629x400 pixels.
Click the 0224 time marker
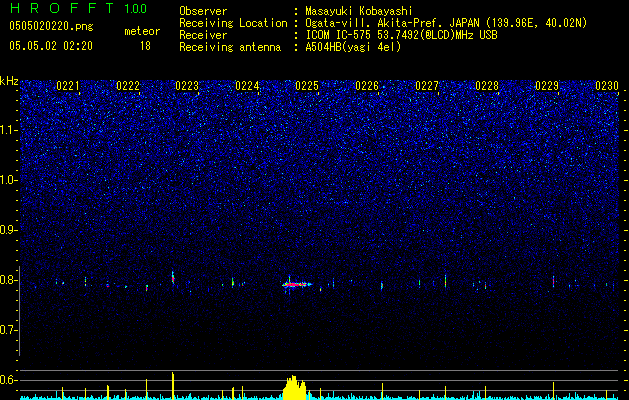pyautogui.click(x=247, y=86)
